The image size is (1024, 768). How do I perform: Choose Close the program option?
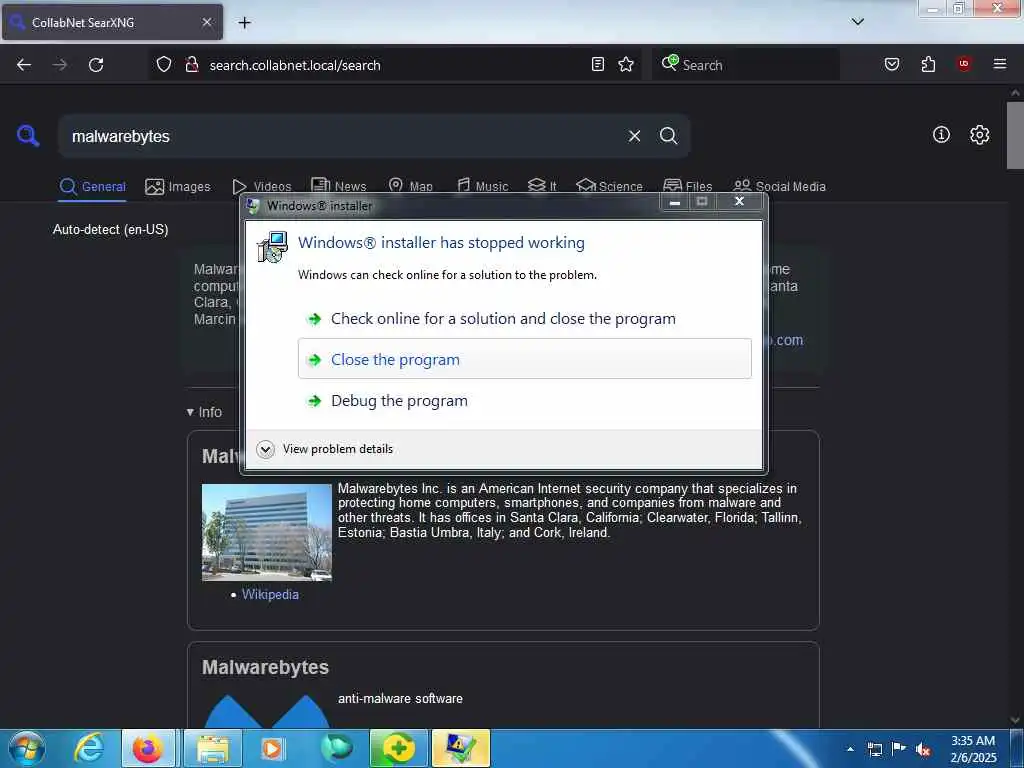tap(525, 359)
